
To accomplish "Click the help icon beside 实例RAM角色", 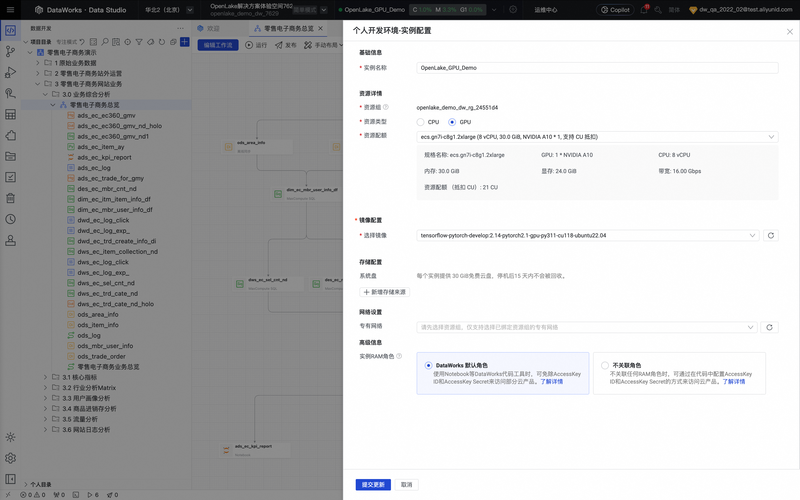I will point(399,356).
